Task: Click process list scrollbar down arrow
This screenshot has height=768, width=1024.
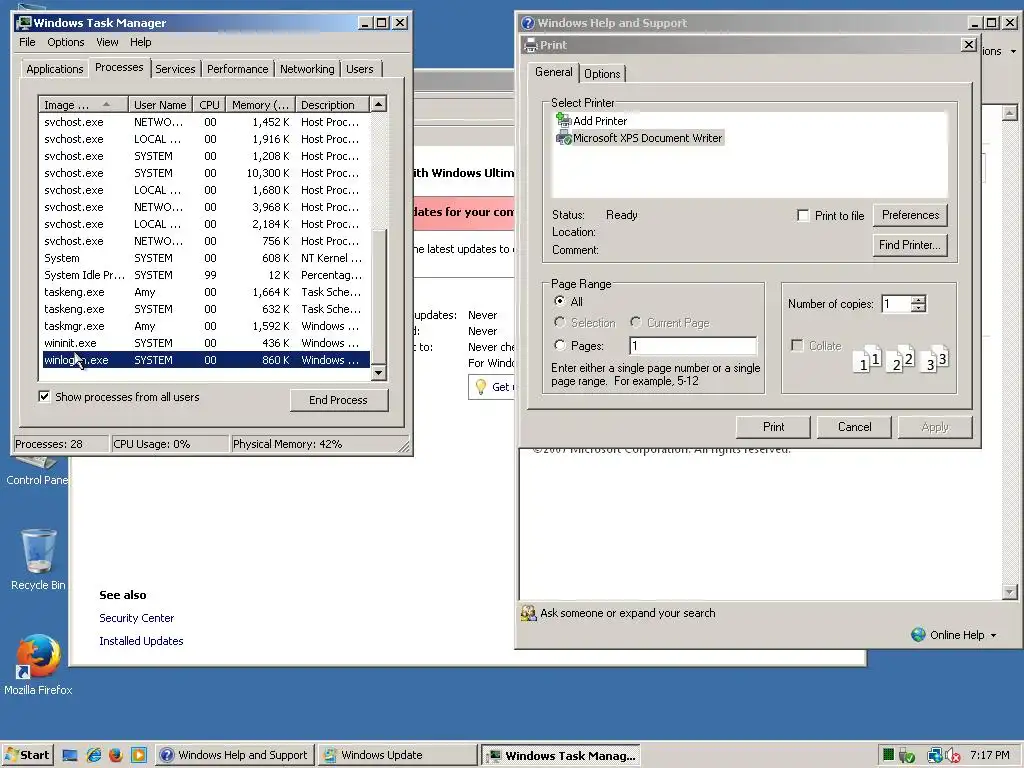Action: [378, 373]
